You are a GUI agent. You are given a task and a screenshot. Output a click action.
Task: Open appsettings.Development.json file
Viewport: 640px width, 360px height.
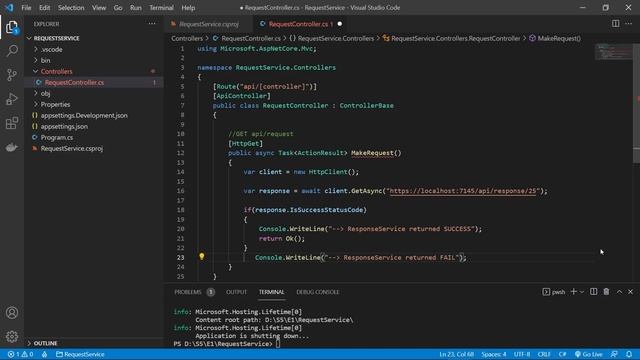click(84, 115)
